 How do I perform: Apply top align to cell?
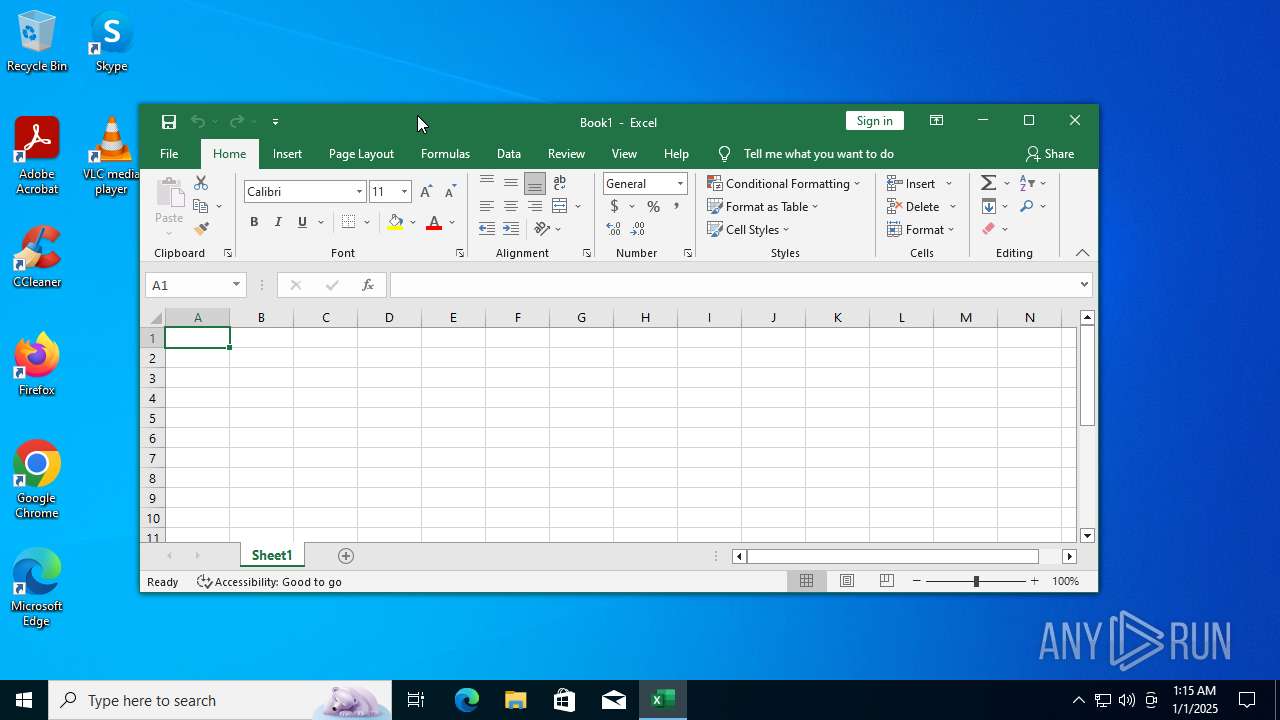tap(487, 183)
